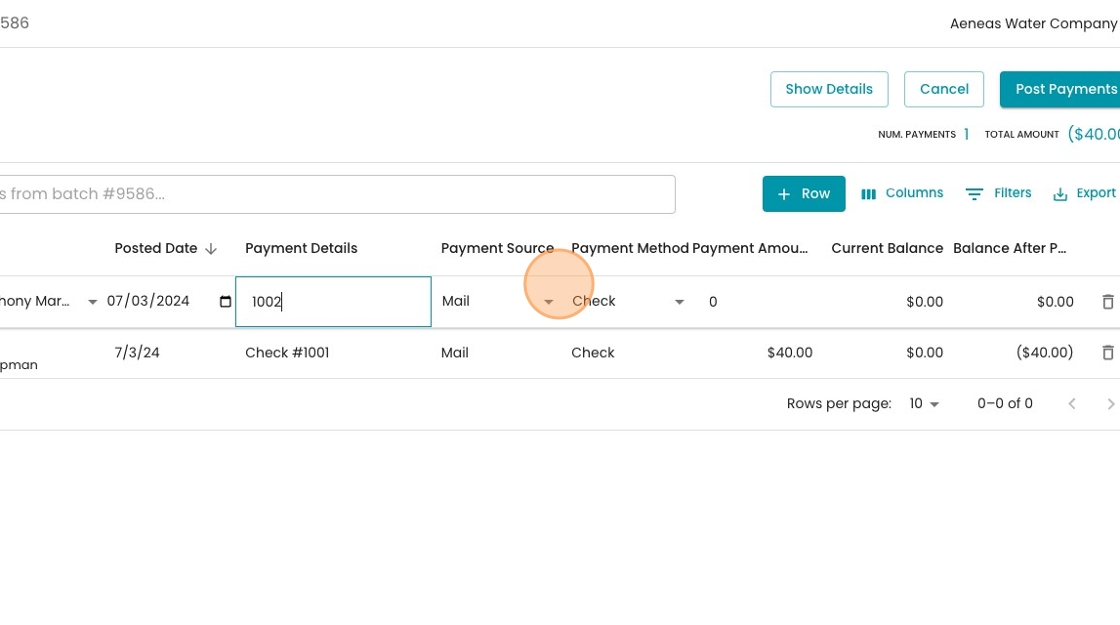
Task: Open the date picker calendar icon
Action: pyautogui.click(x=225, y=301)
